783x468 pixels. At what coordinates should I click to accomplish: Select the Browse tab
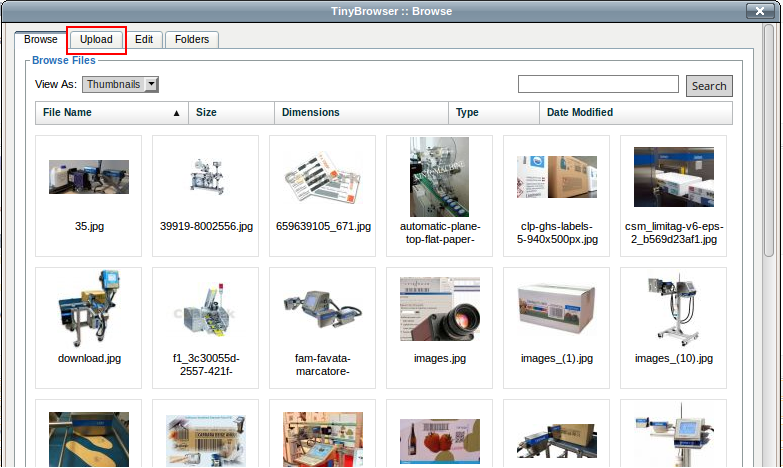click(40, 39)
